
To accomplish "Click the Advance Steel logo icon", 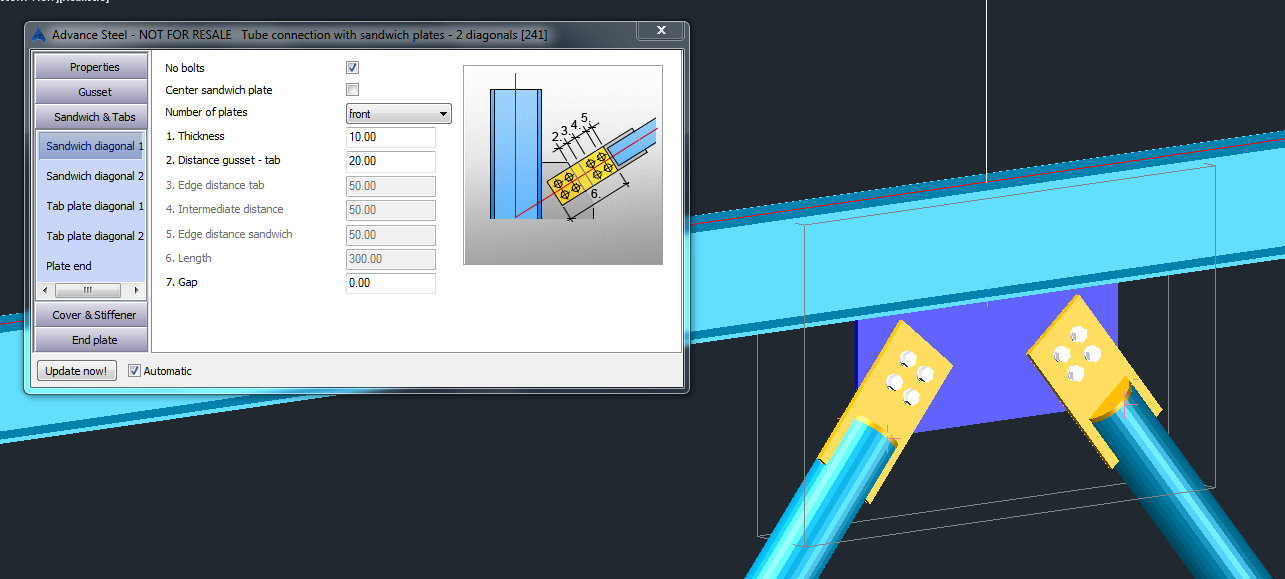I will (x=39, y=34).
